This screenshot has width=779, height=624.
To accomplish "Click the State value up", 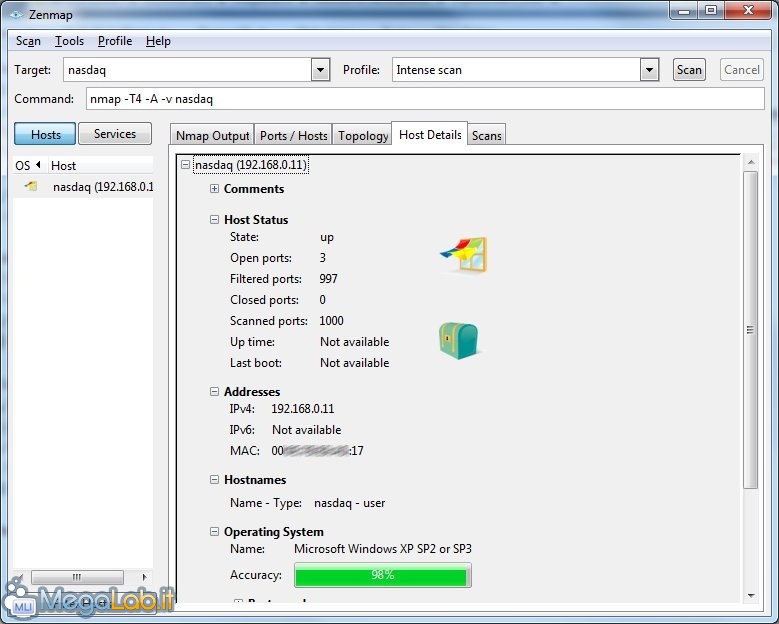I will click(x=327, y=237).
